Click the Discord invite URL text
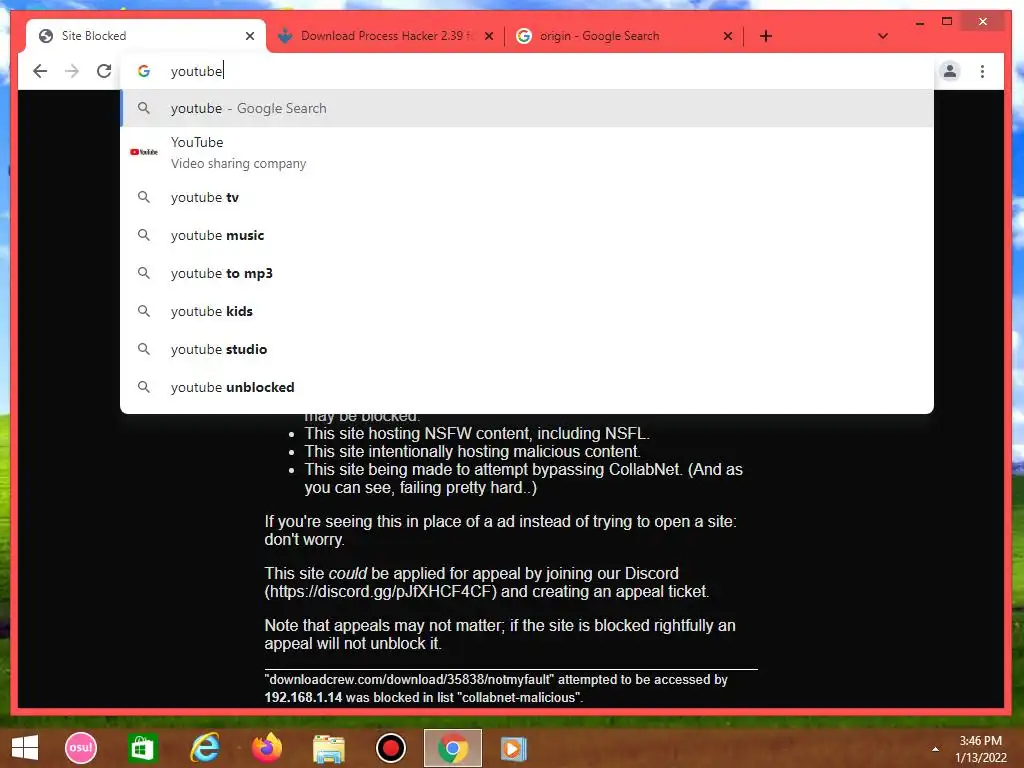Screen dimensions: 1024x768 [x=381, y=592]
